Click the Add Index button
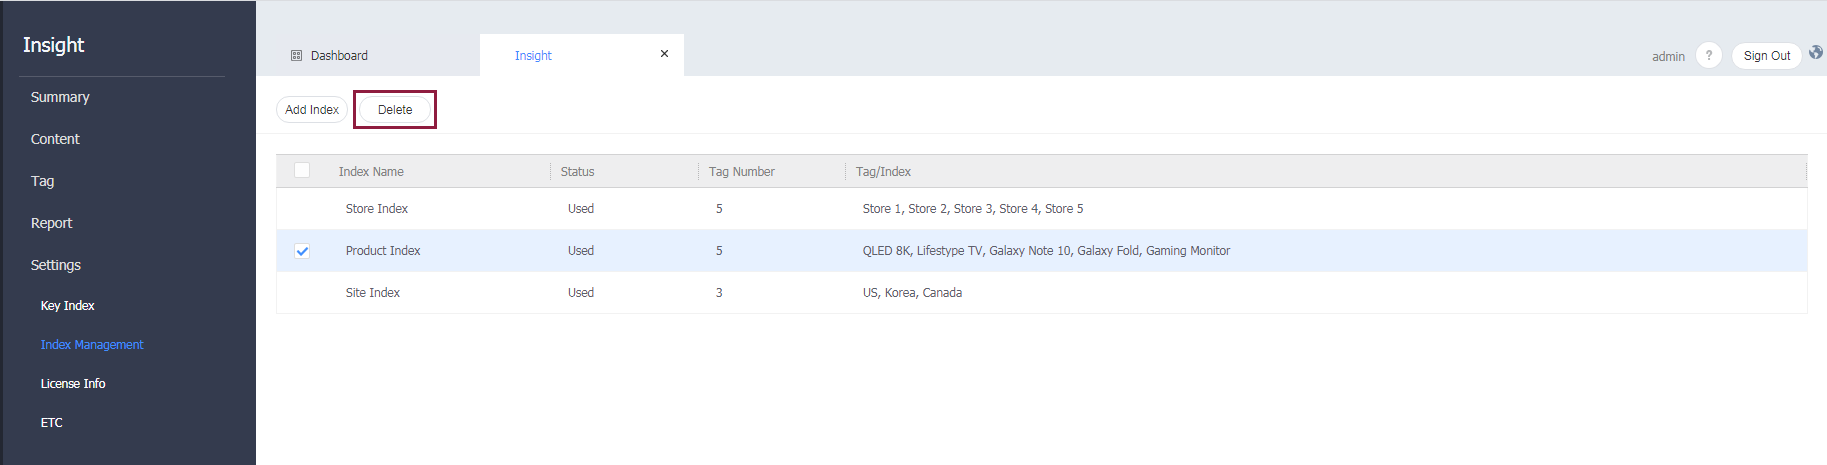Image resolution: width=1827 pixels, height=465 pixels. tap(312, 110)
